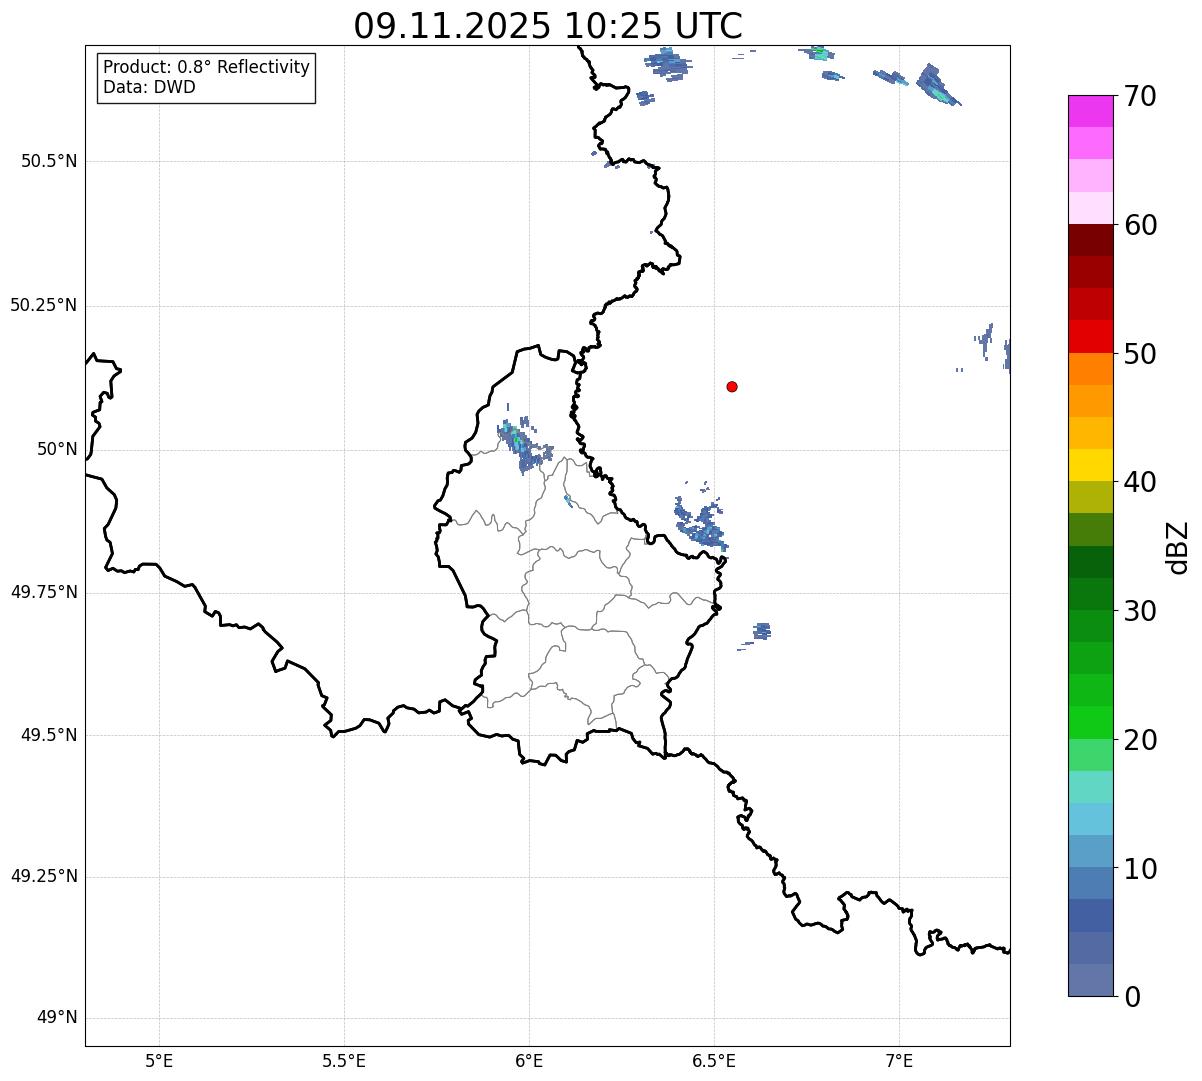The height and width of the screenshot is (1081, 1202).
Task: Click radar echo at top near 6.35°E
Action: tap(669, 63)
